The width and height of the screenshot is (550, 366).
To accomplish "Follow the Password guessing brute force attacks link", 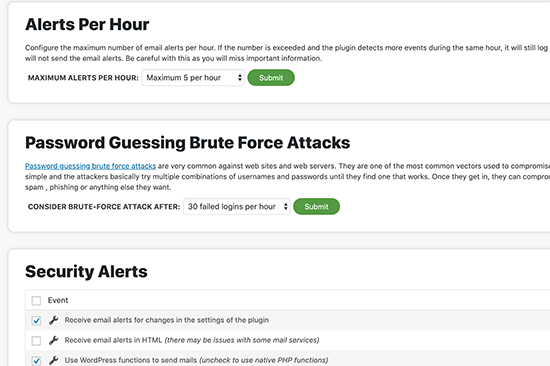I will coord(90,166).
